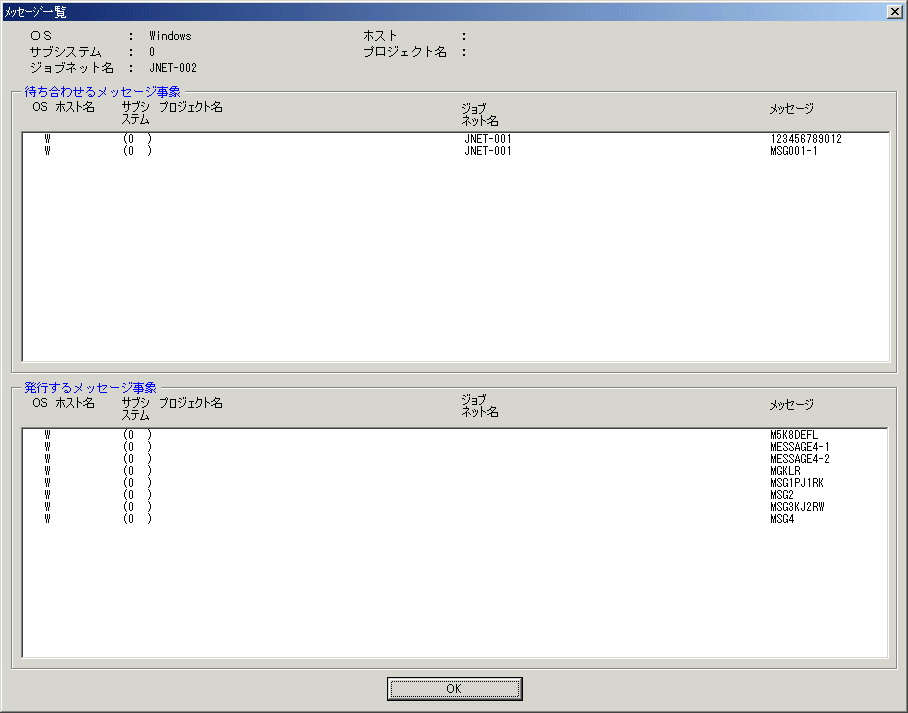908x713 pixels.
Task: Select the MSG2 message entry
Action: click(455, 495)
